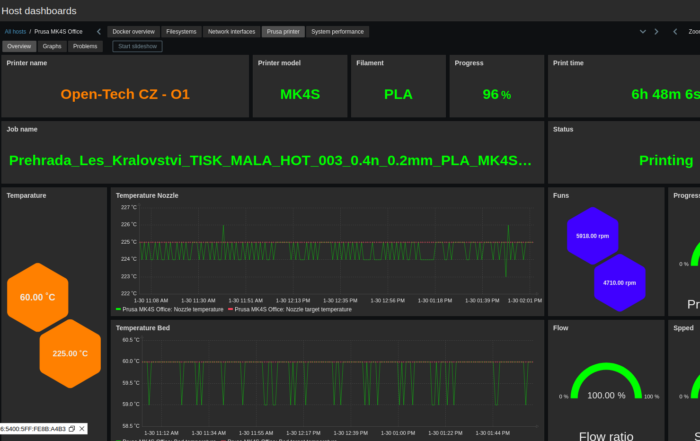Viewport: 700px width, 441px height.
Task: Click the 96 % progress value
Action: tap(496, 94)
